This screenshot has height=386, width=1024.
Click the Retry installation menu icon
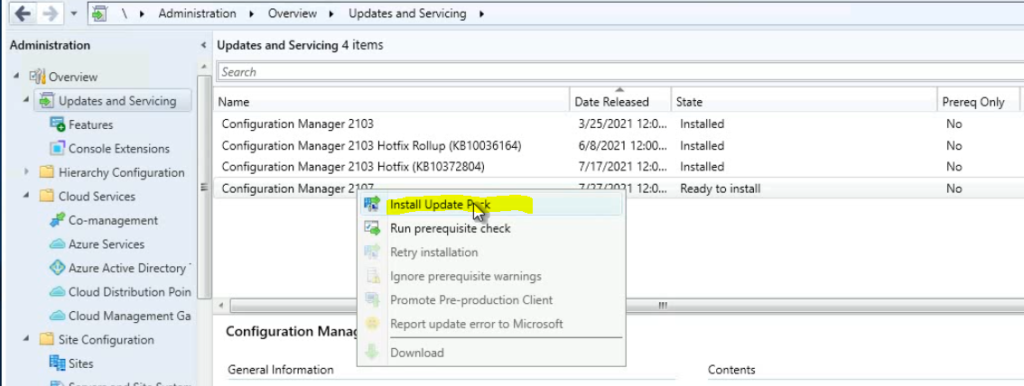(x=372, y=251)
